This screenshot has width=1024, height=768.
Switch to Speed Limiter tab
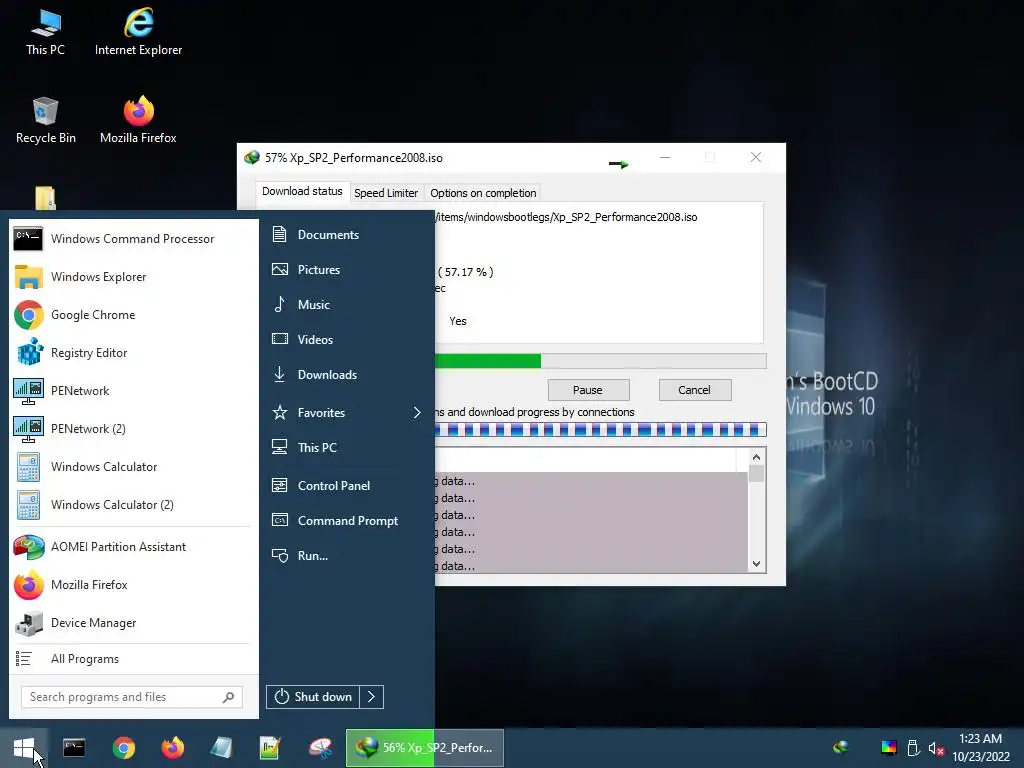coord(386,193)
